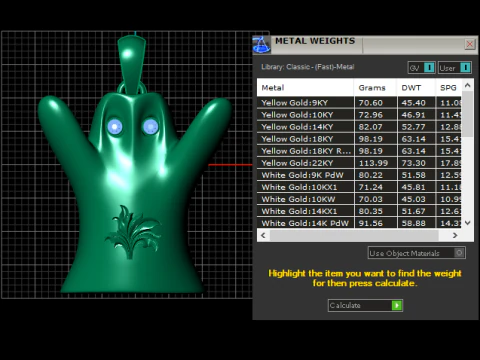The image size is (480, 360).
Task: Click the 113.99 grams value
Action: [x=373, y=163]
